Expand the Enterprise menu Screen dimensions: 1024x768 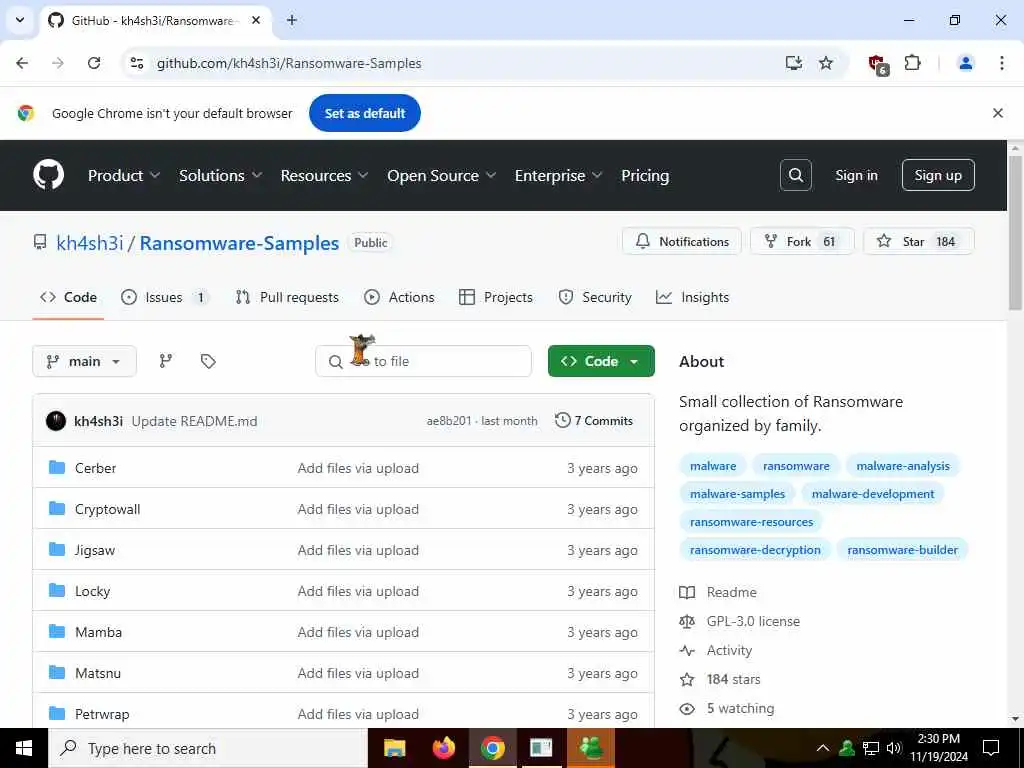(558, 175)
